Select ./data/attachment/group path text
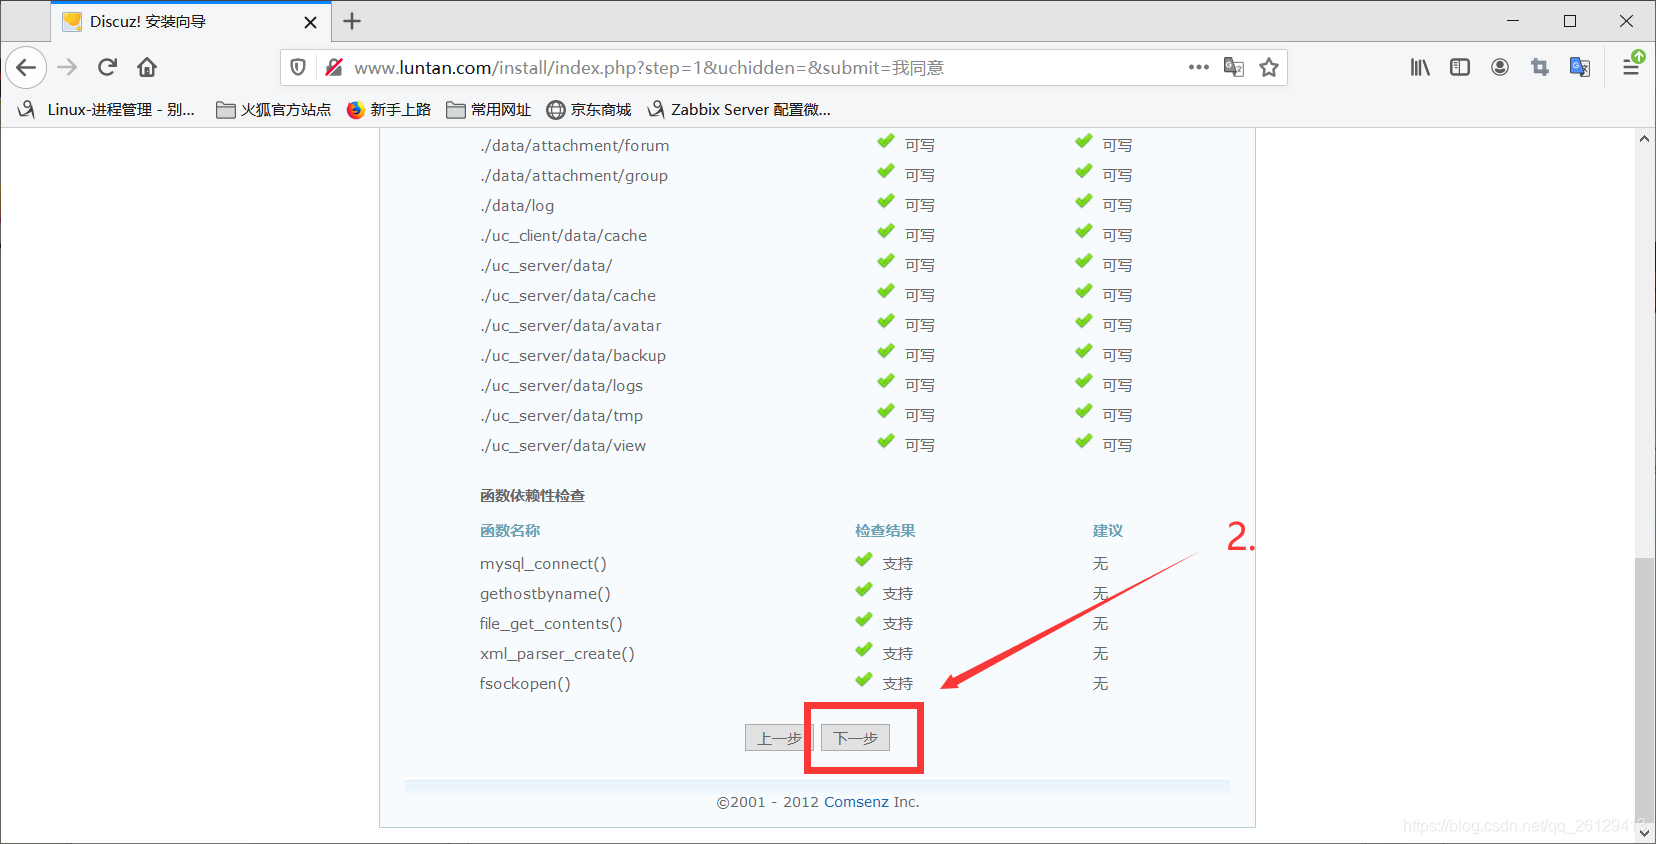This screenshot has height=844, width=1656. [x=574, y=175]
